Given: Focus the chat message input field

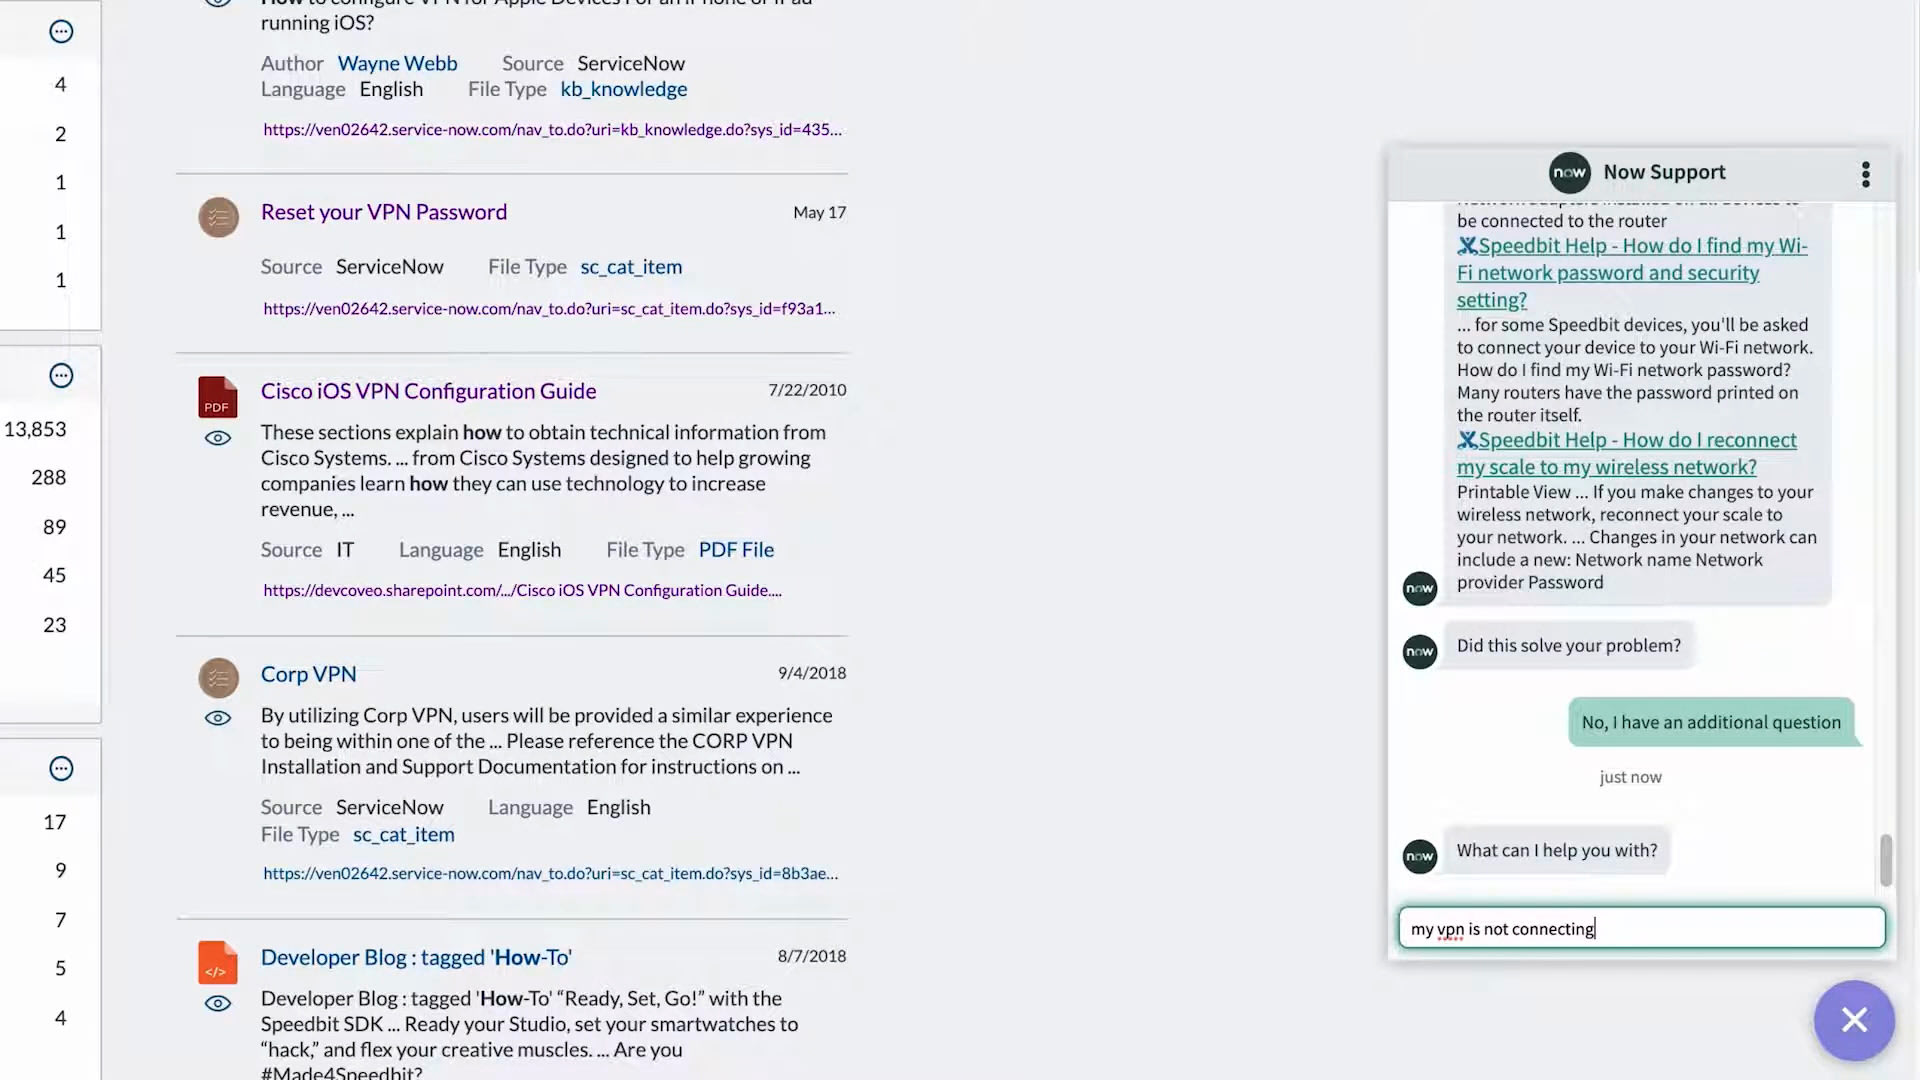Looking at the screenshot, I should 1641,928.
